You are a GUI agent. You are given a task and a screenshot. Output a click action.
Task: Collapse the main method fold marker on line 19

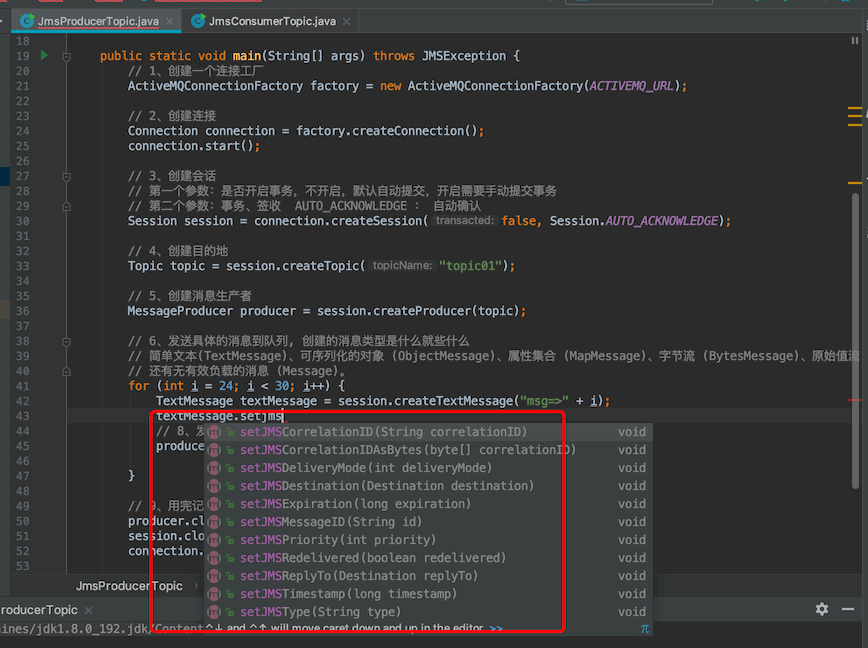[66, 56]
